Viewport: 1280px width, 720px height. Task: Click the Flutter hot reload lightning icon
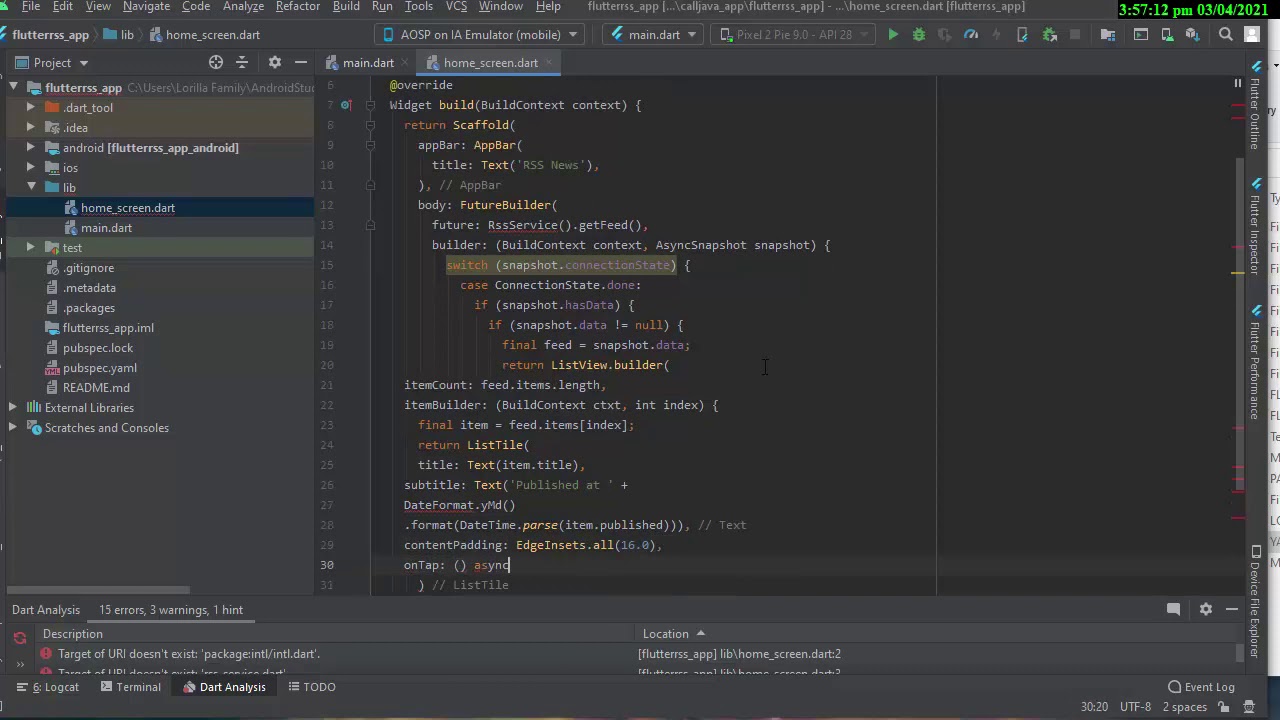pyautogui.click(x=996, y=35)
